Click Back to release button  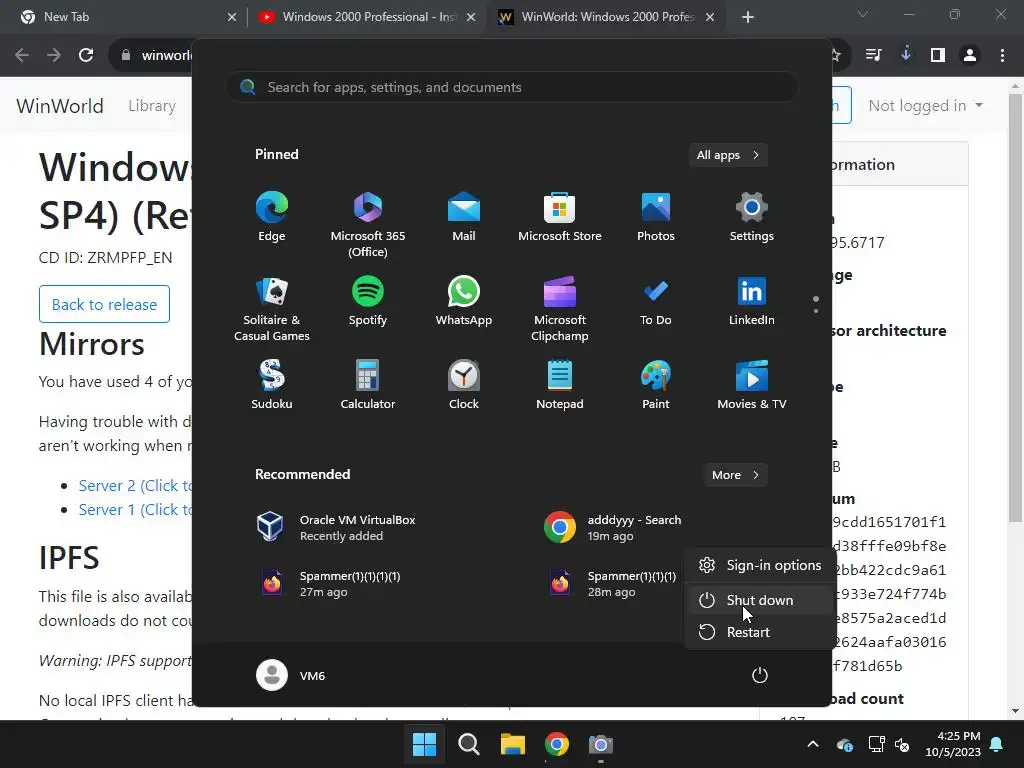point(104,304)
